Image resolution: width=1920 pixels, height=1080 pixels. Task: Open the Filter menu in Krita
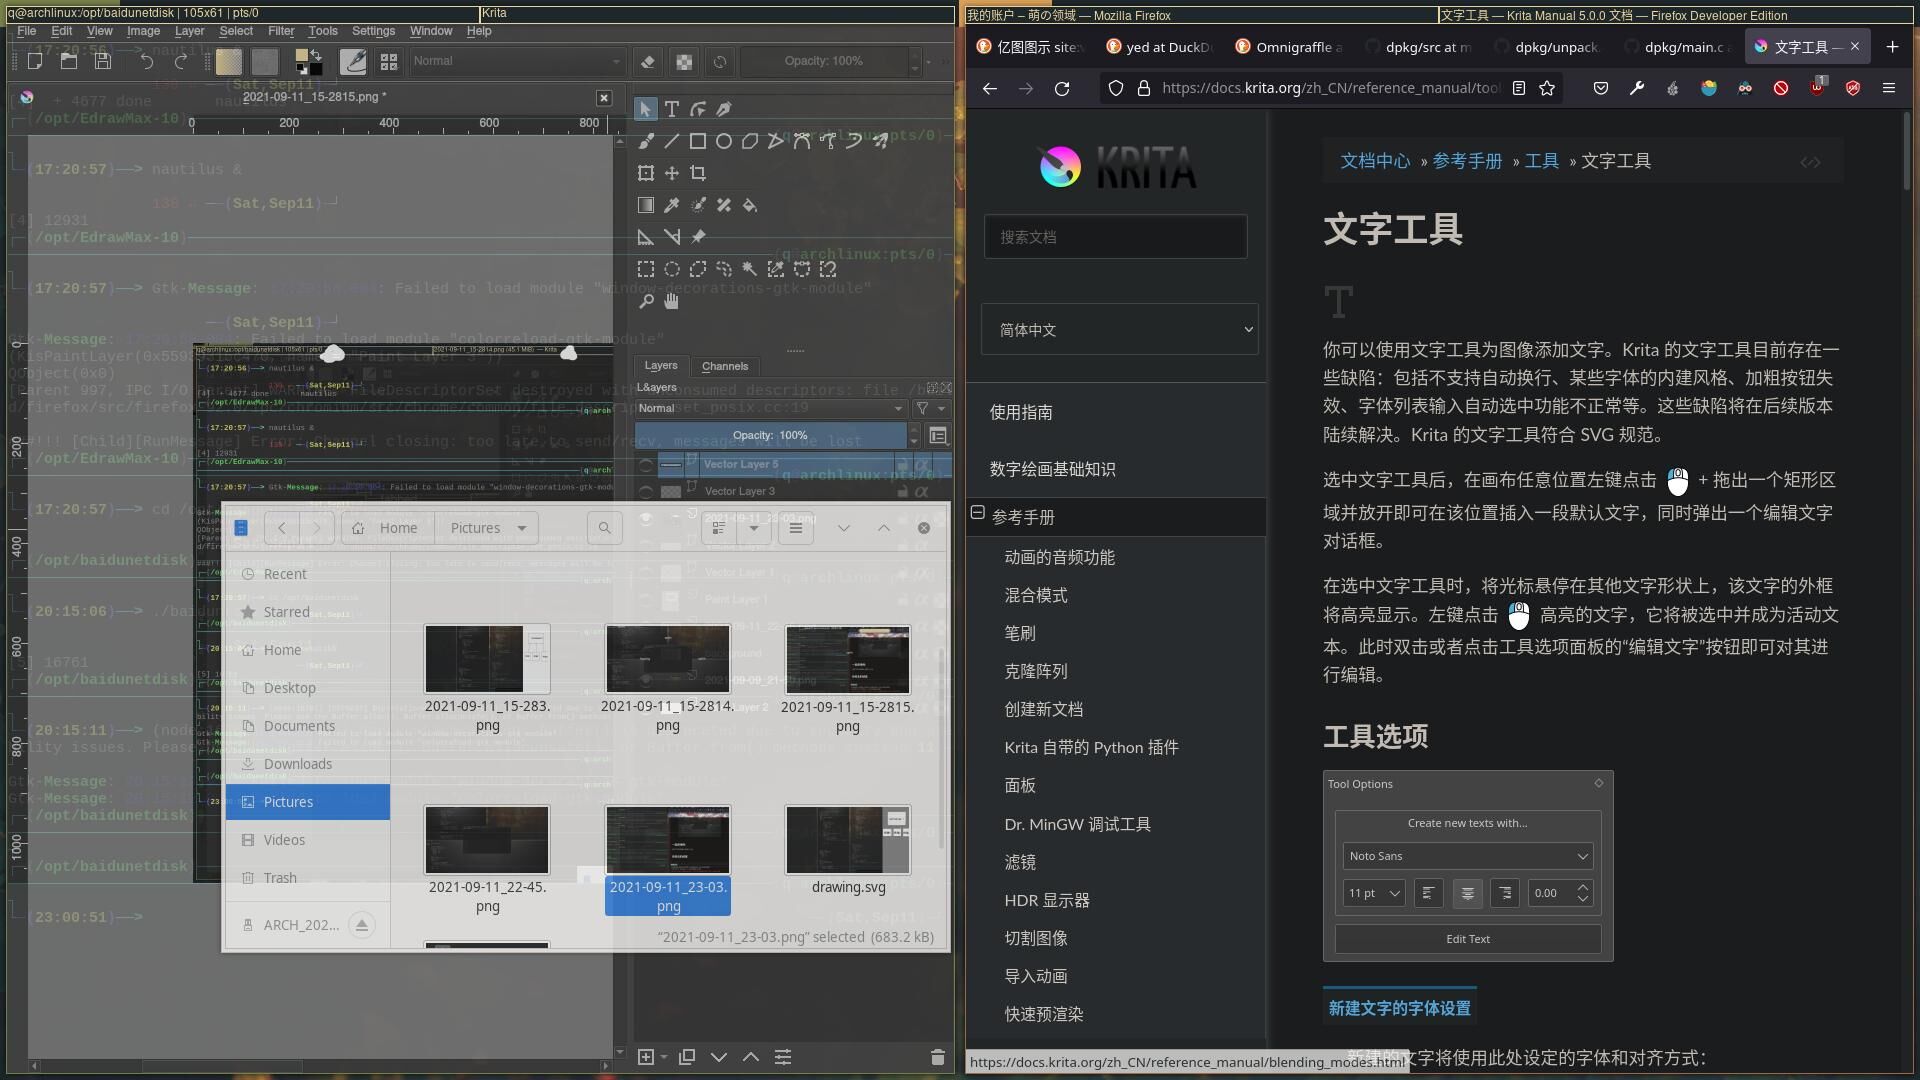(x=281, y=31)
